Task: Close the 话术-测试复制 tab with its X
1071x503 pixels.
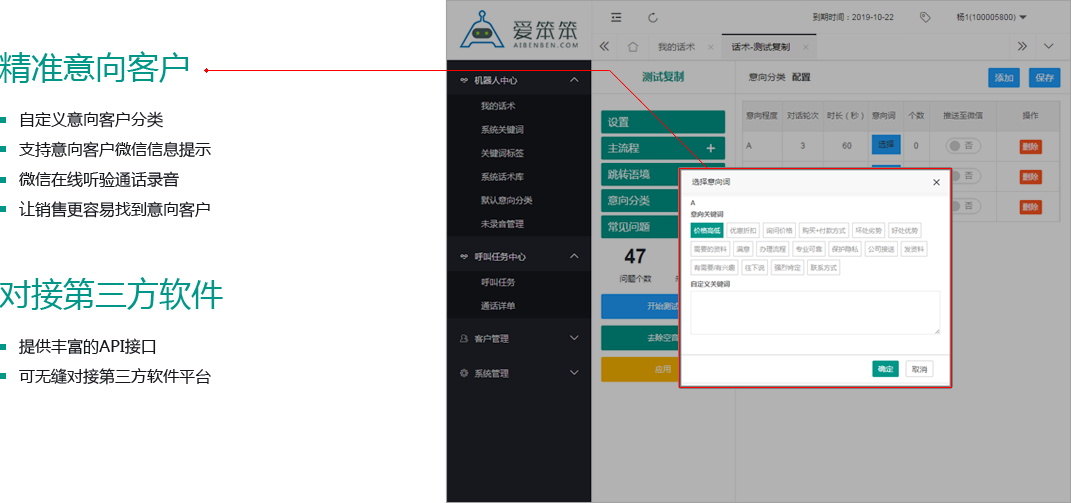Action: [805, 47]
